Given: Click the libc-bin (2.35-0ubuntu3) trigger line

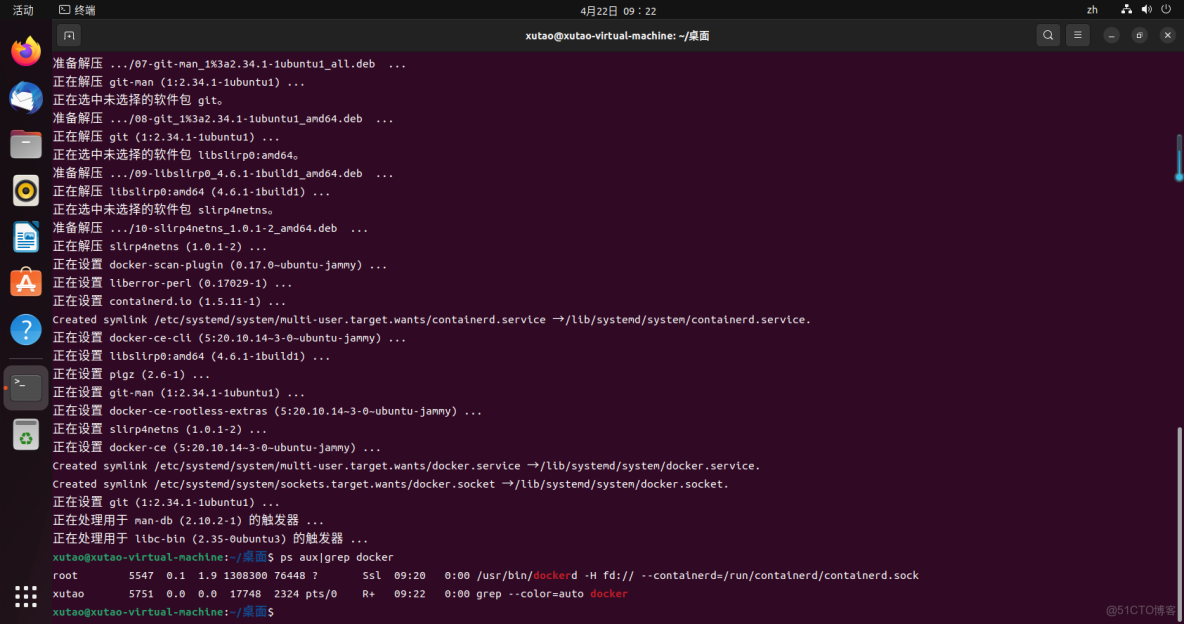Looking at the screenshot, I should (x=211, y=539).
